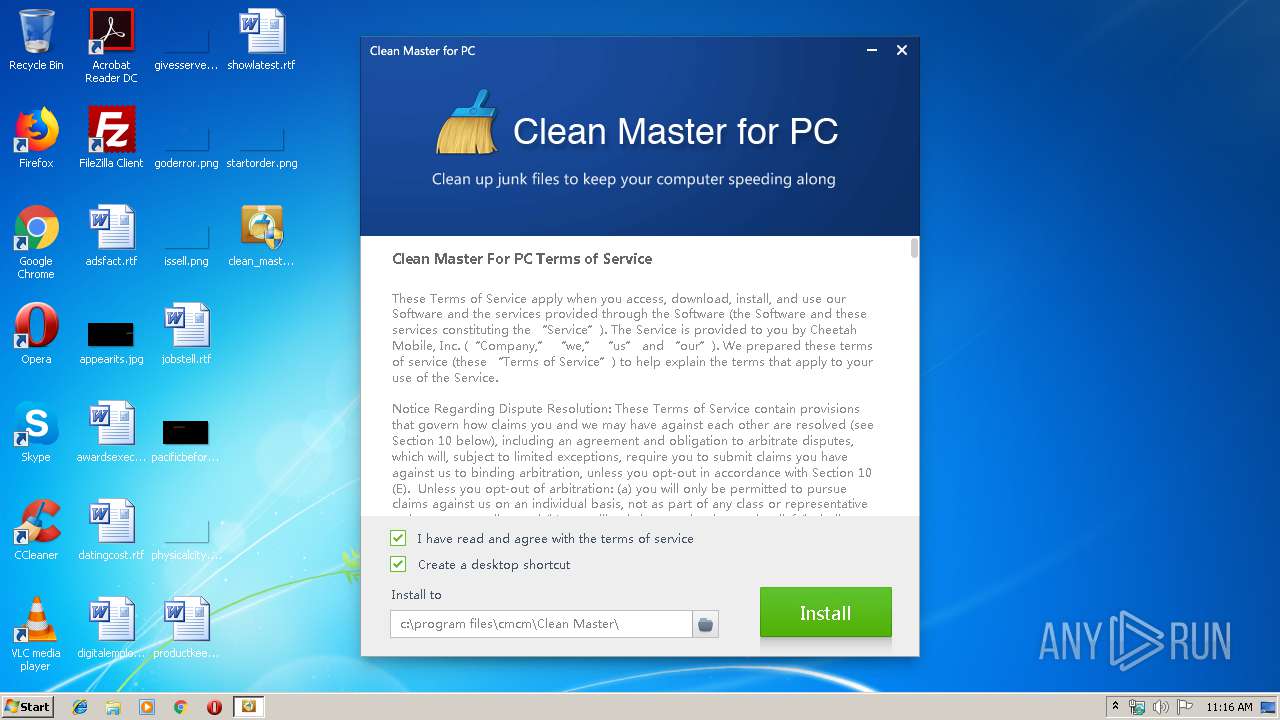
Task: Select the digitalemplo document icon
Action: coord(111,629)
